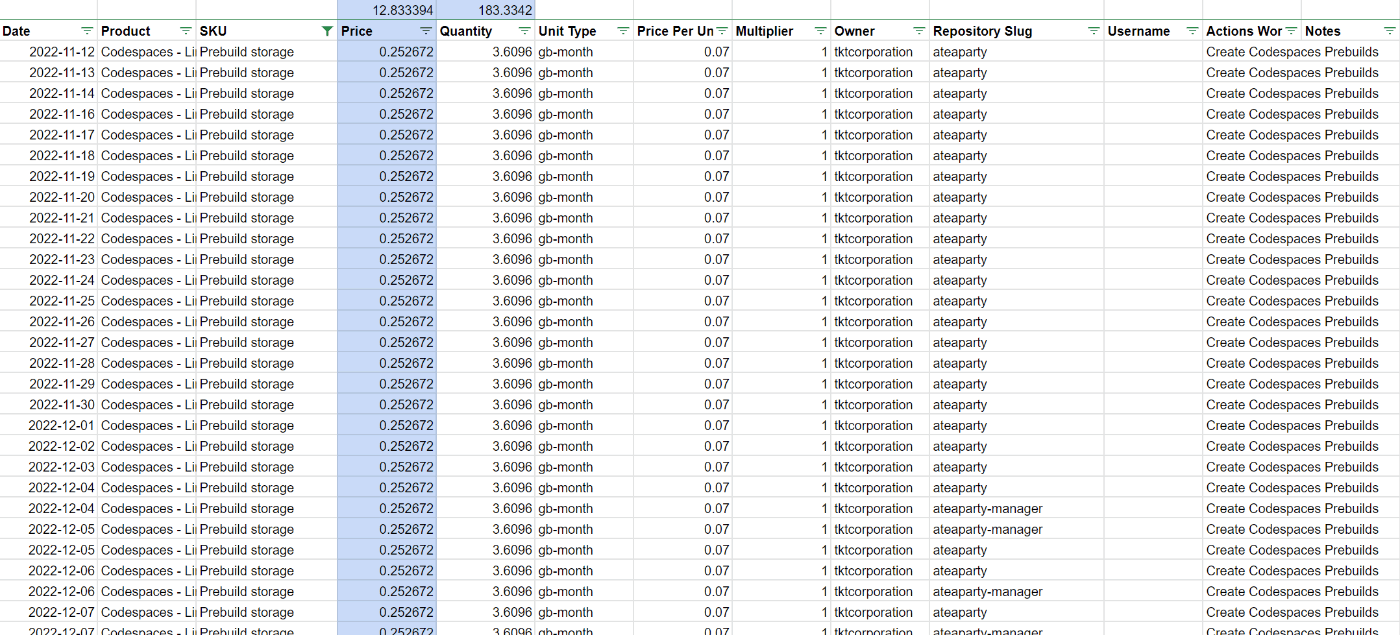Select multiplier 1 in the 2022-11-22 row
The height and width of the screenshot is (635, 1400).
pyautogui.click(x=782, y=239)
